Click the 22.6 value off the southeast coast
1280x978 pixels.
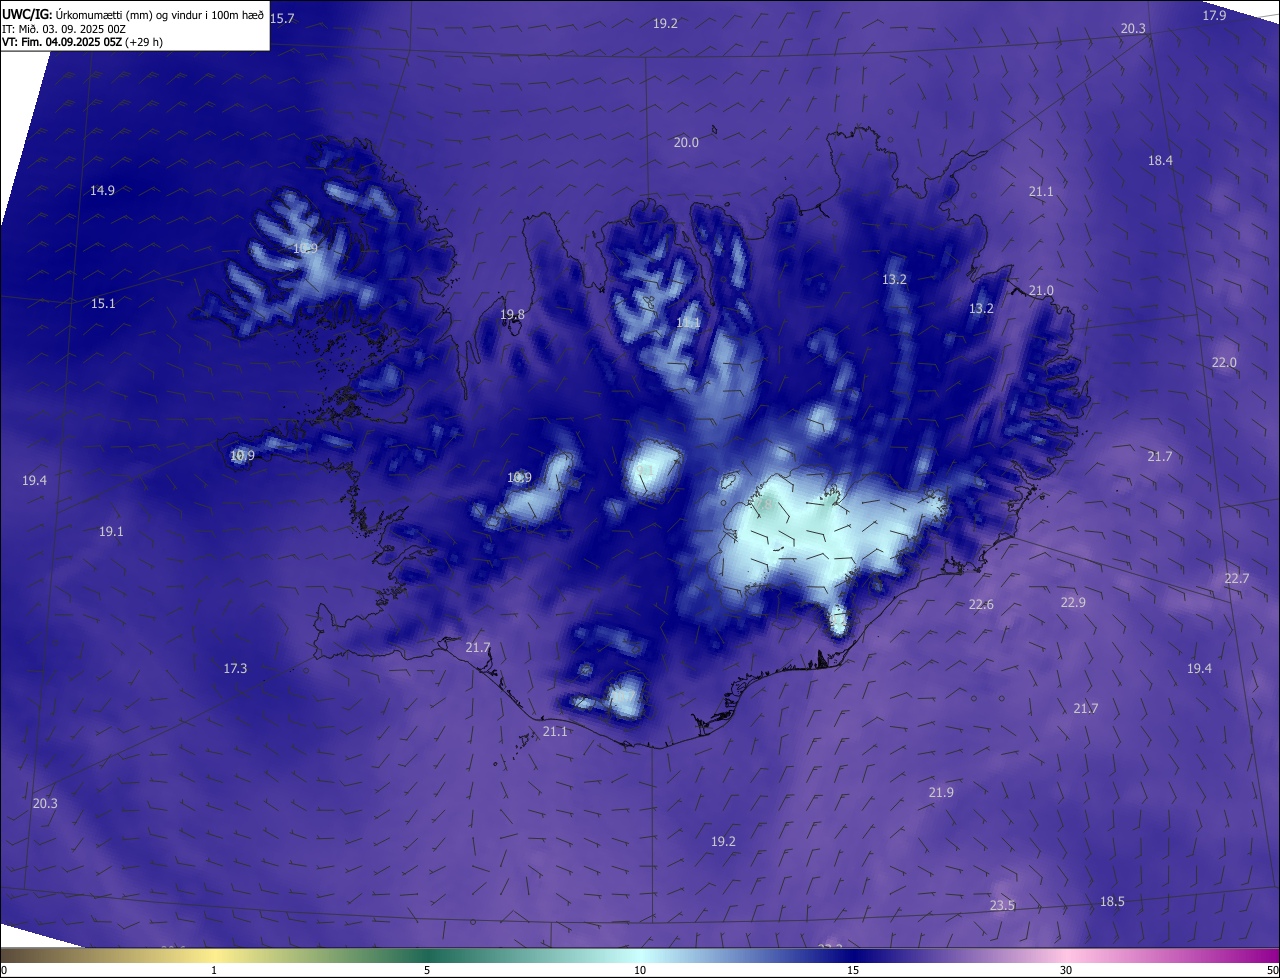coord(981,604)
